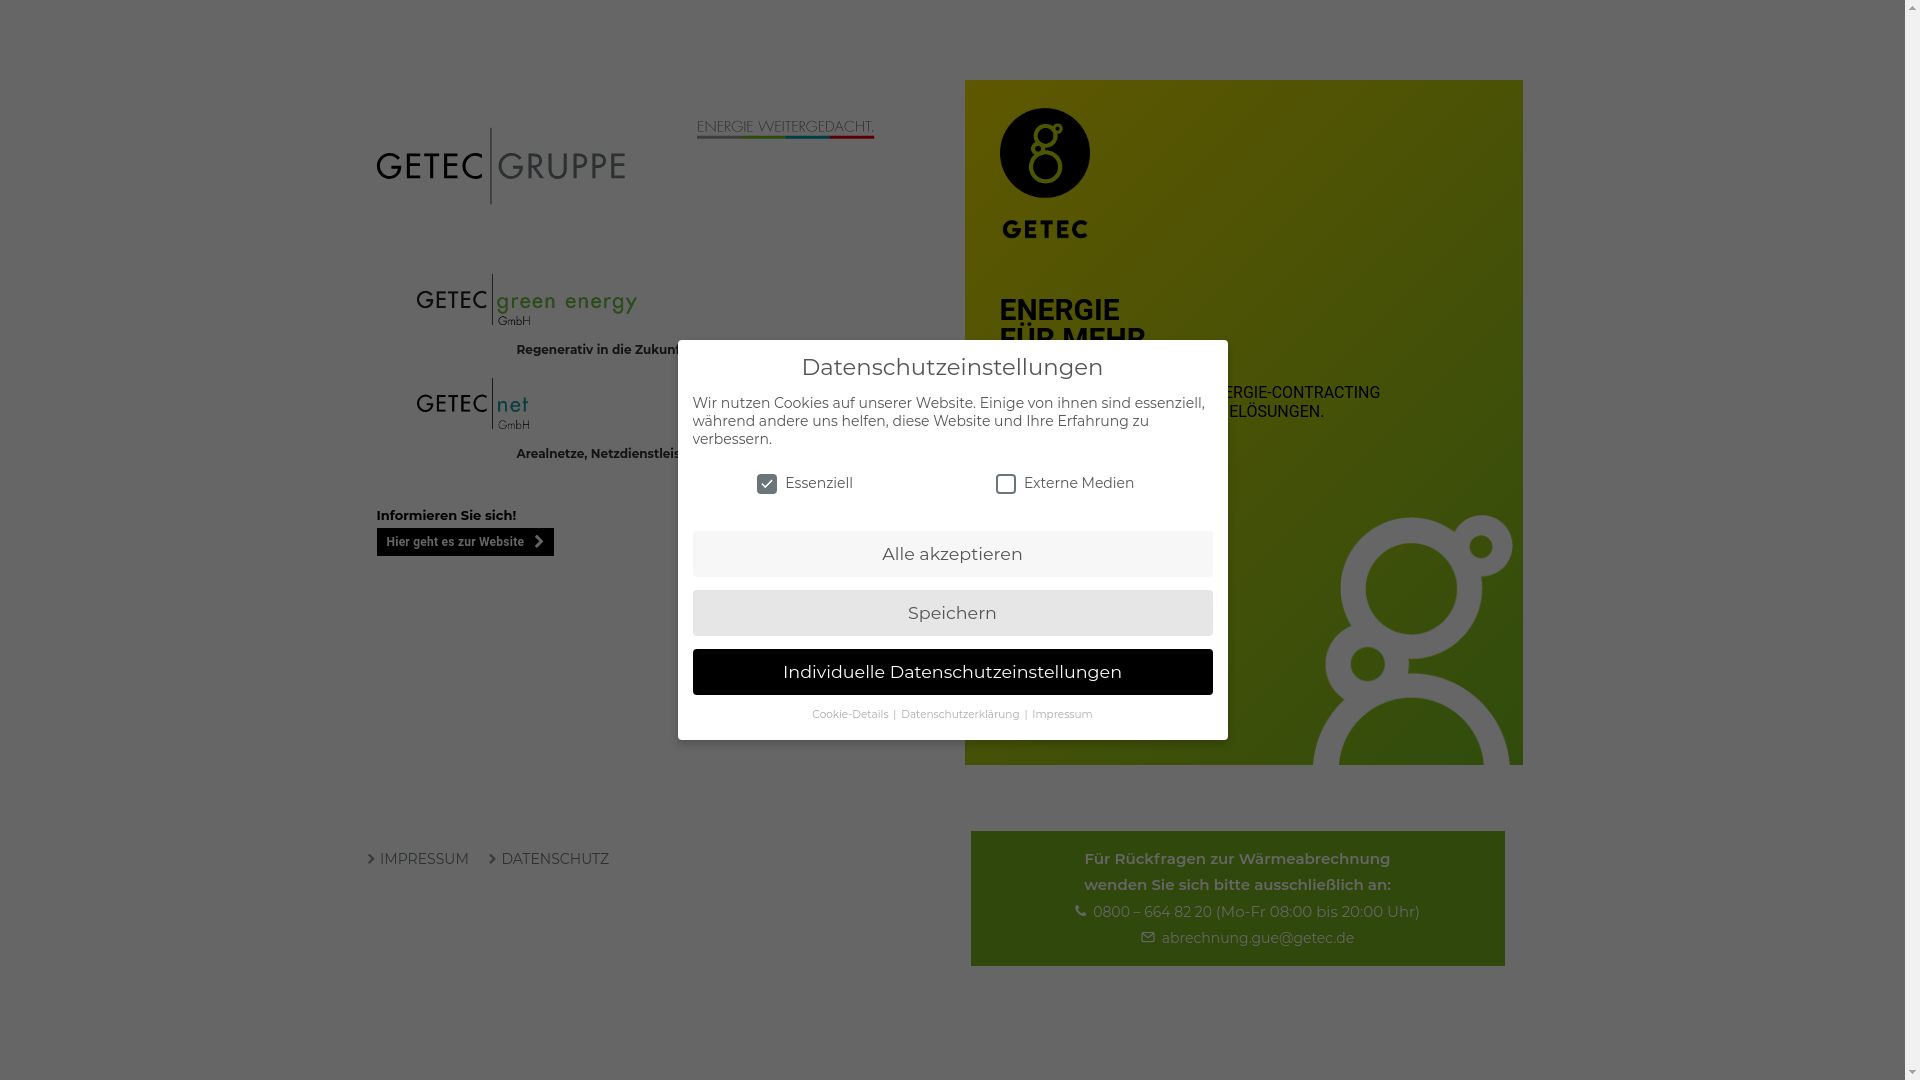Click arrow icon before IMPRESSUM
1920x1080 pixels.
point(371,859)
